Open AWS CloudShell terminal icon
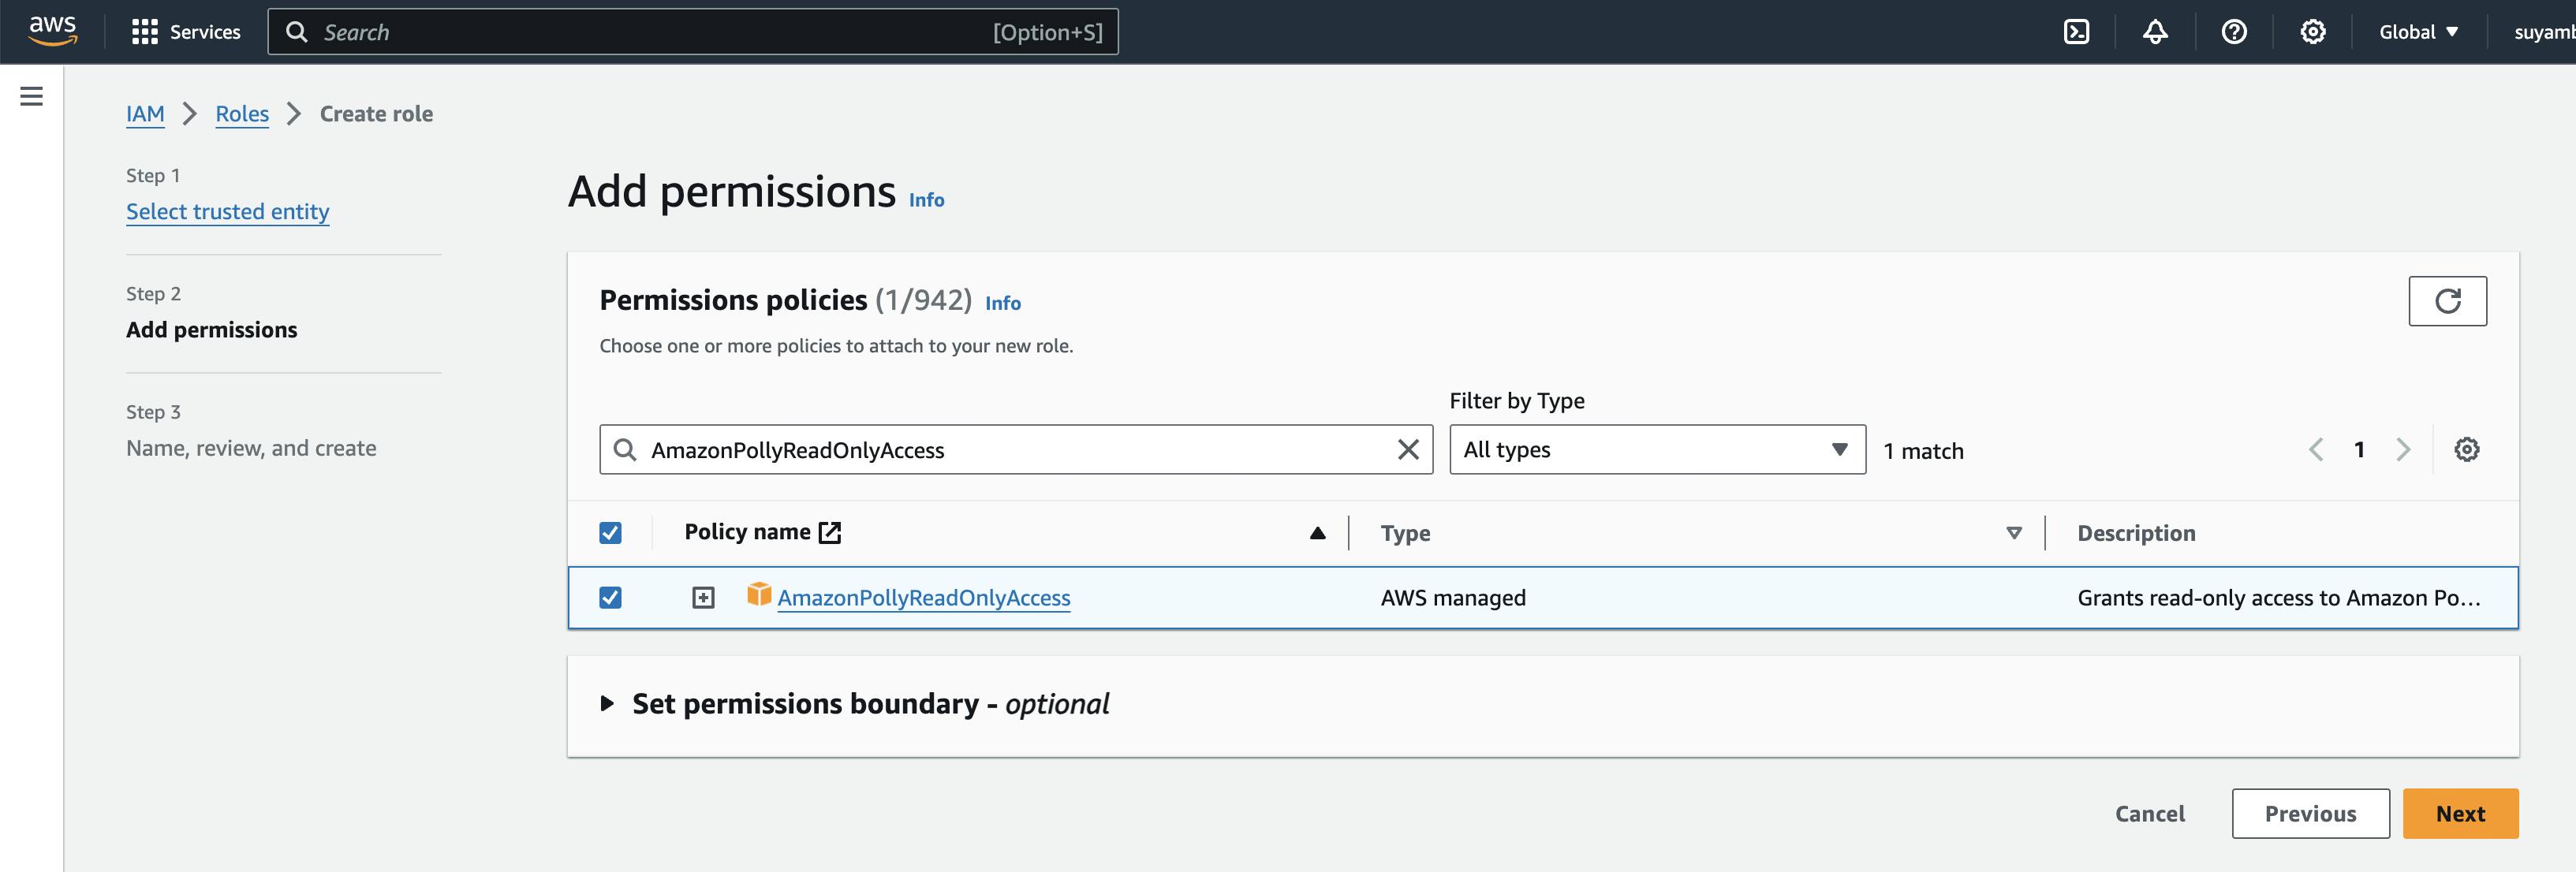Viewport: 2576px width, 872px height. tap(2076, 32)
